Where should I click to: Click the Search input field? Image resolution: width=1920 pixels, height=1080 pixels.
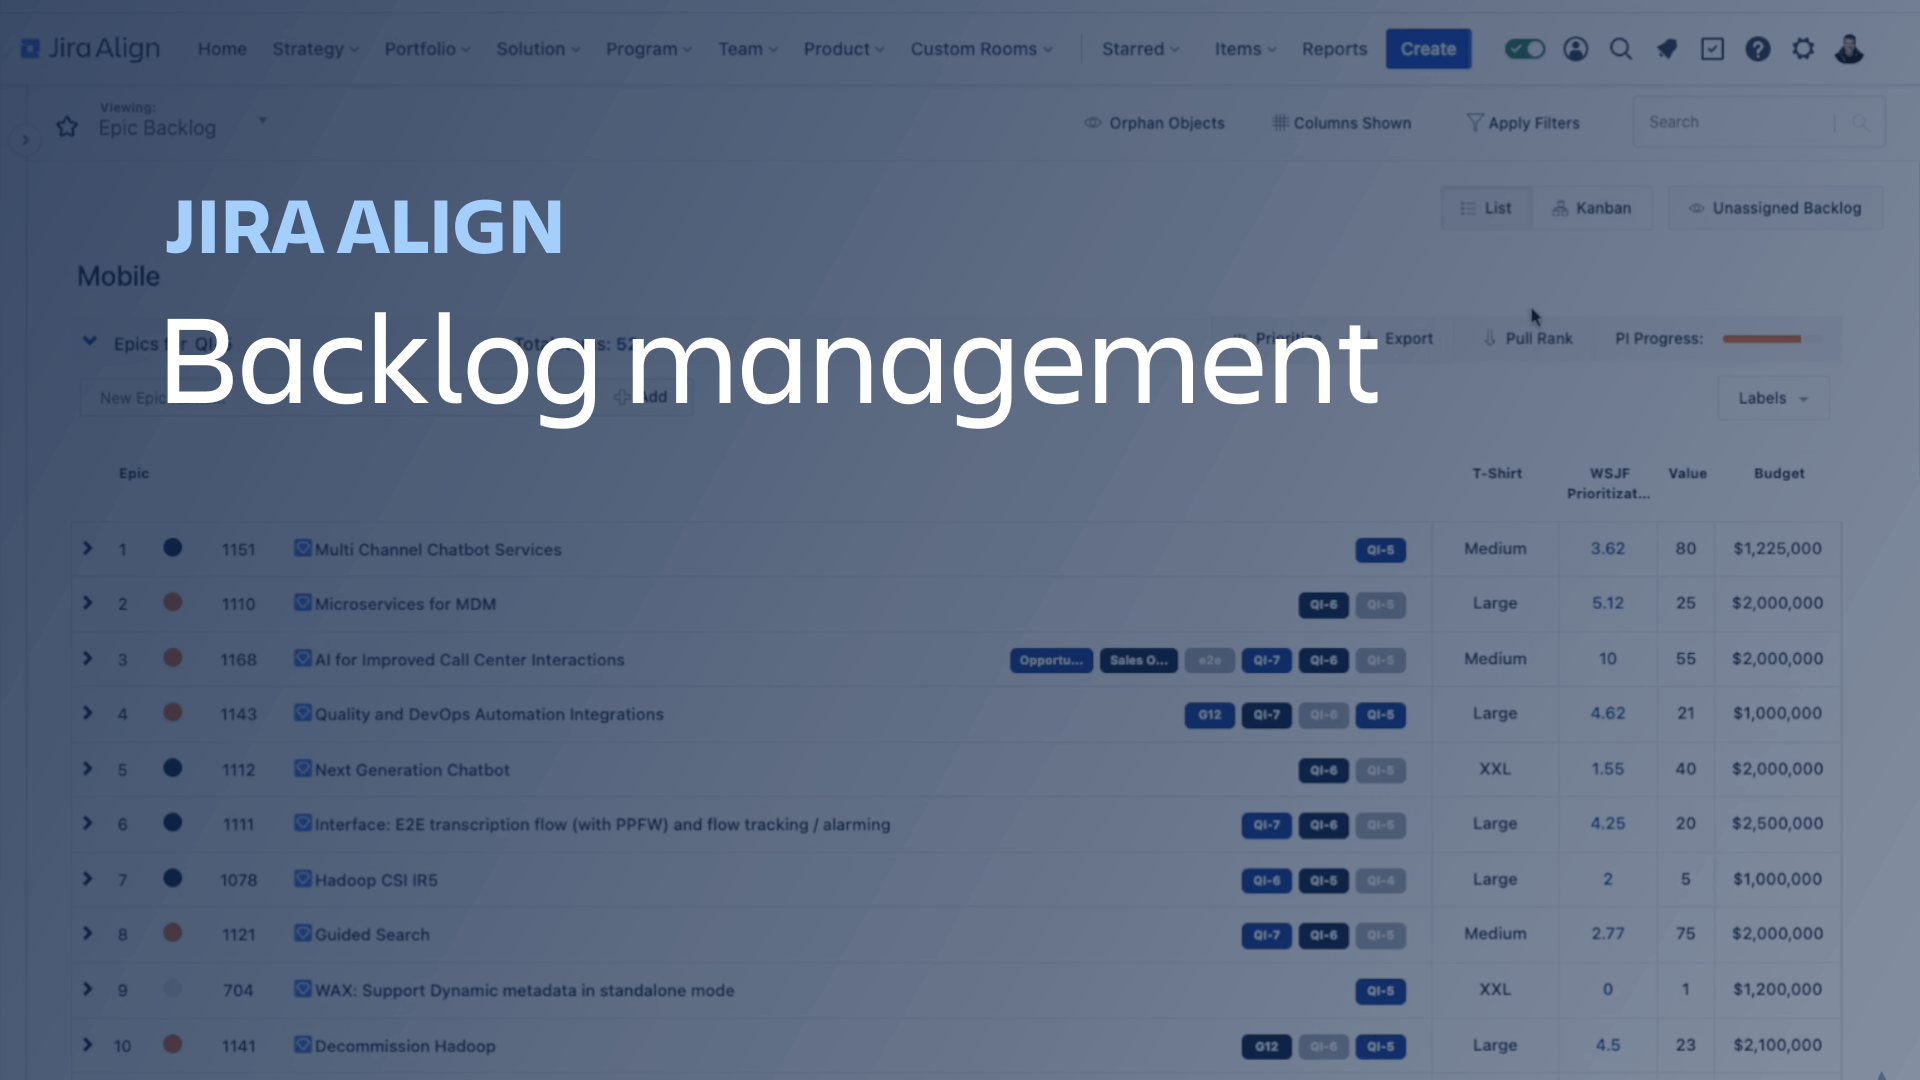(x=1735, y=121)
